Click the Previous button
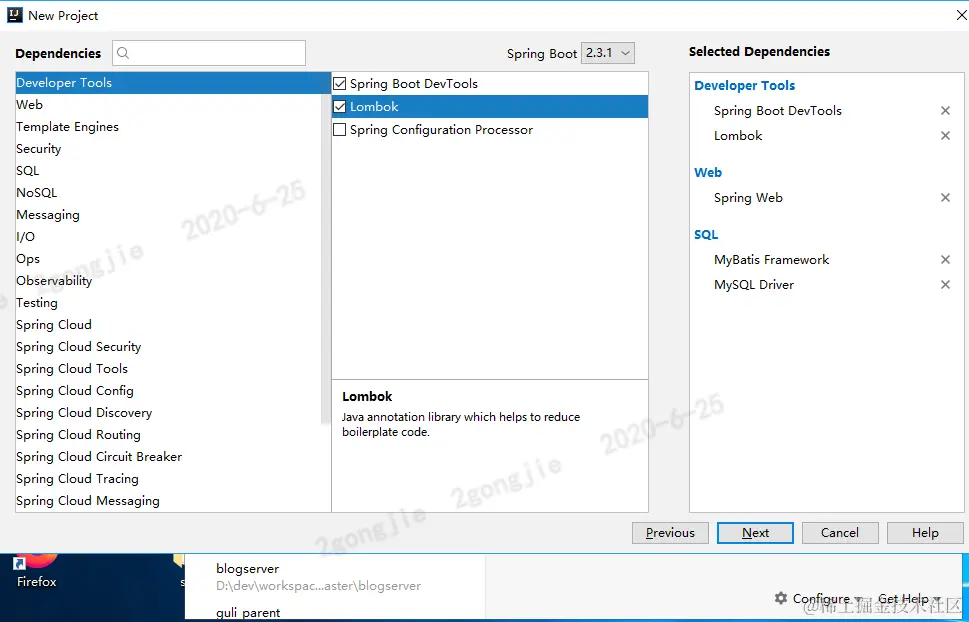The width and height of the screenshot is (969, 622). 670,533
